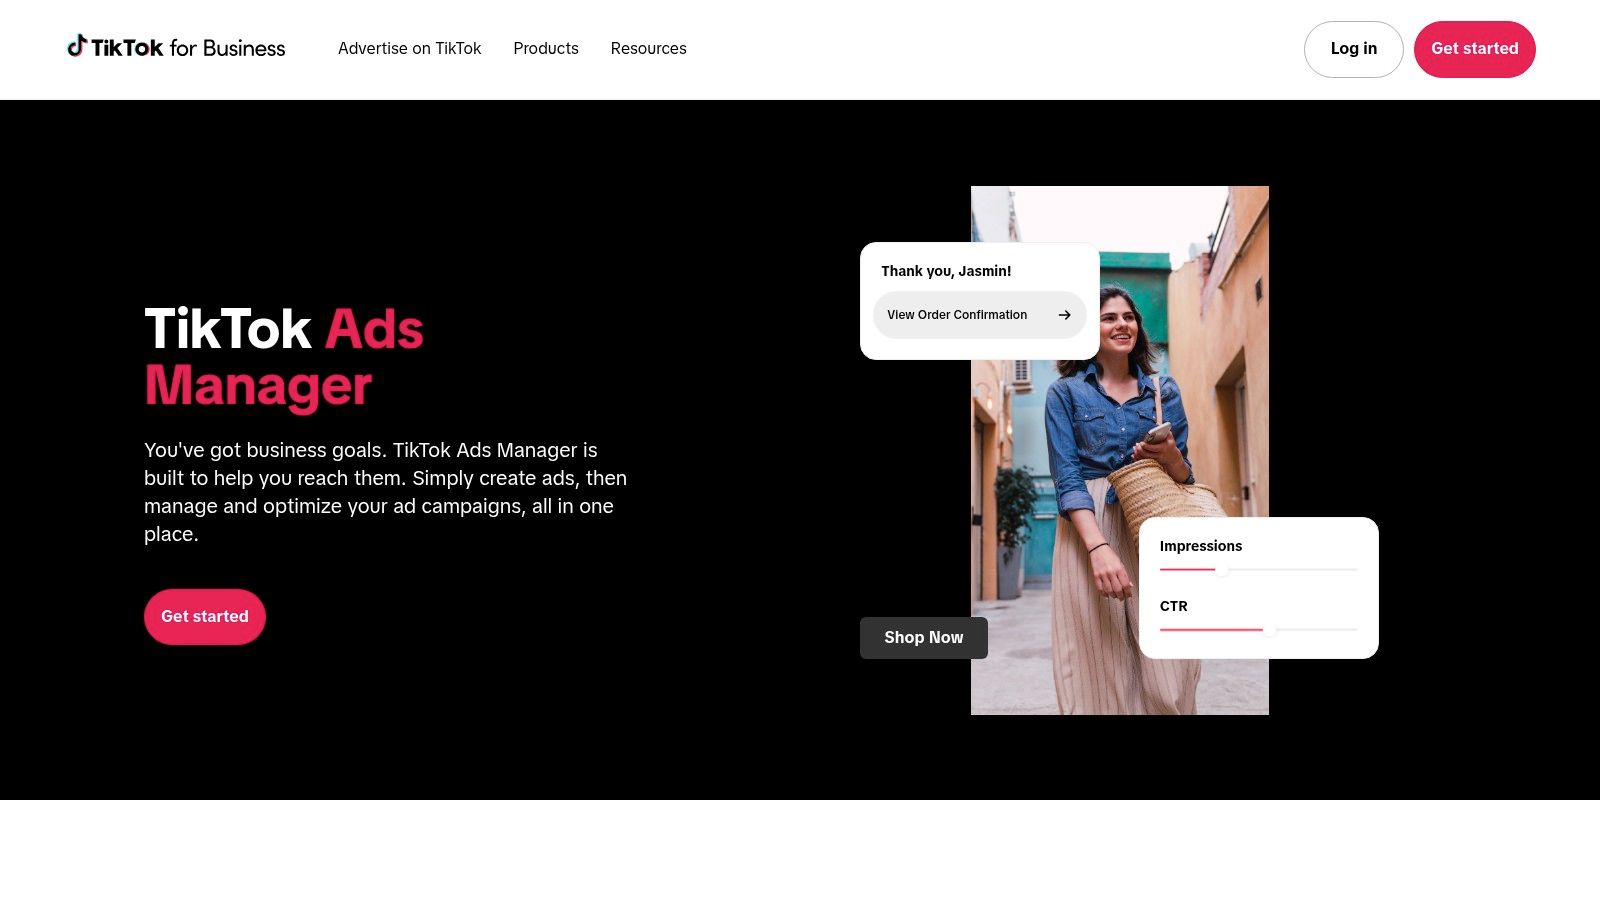Click the TikTok for Business logo
This screenshot has width=1600, height=900.
pyautogui.click(x=176, y=48)
